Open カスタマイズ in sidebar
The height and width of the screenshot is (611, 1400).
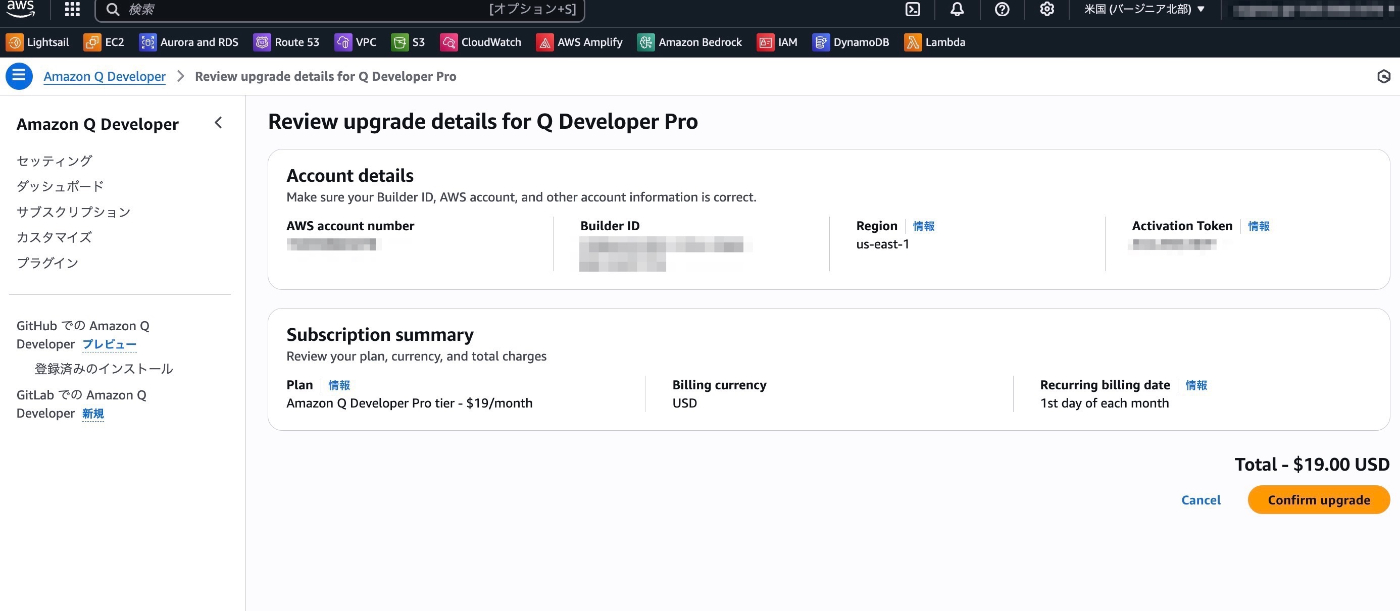54,237
